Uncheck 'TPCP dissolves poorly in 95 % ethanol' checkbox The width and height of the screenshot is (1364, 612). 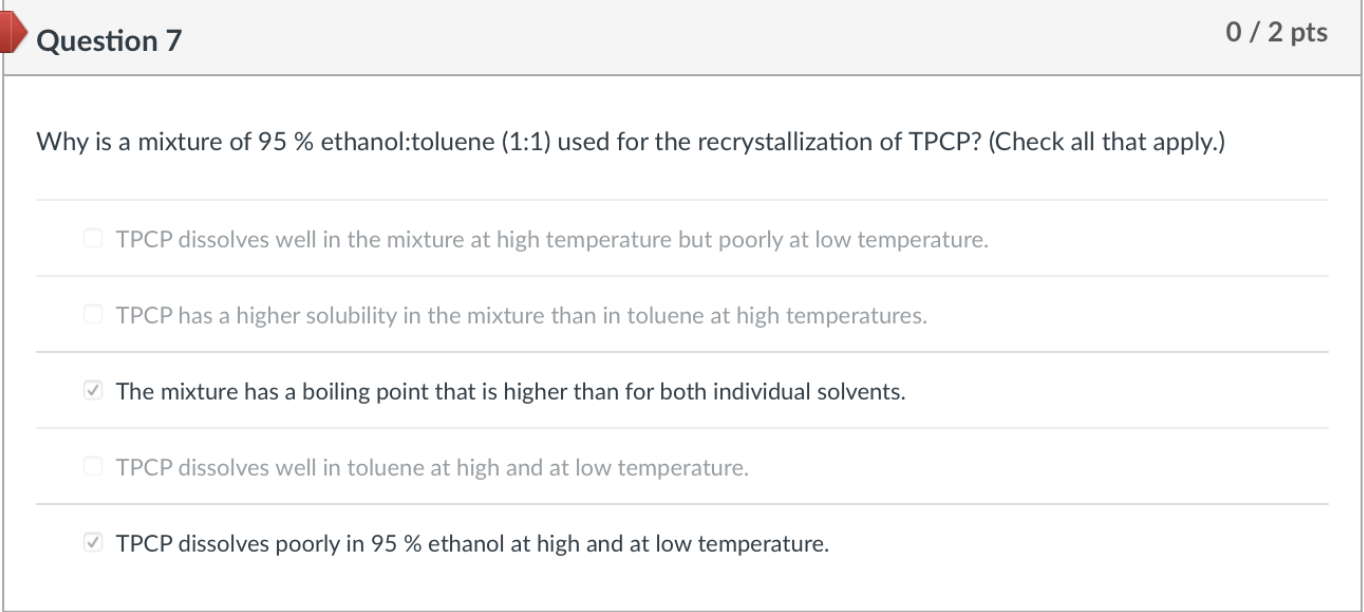coord(93,544)
